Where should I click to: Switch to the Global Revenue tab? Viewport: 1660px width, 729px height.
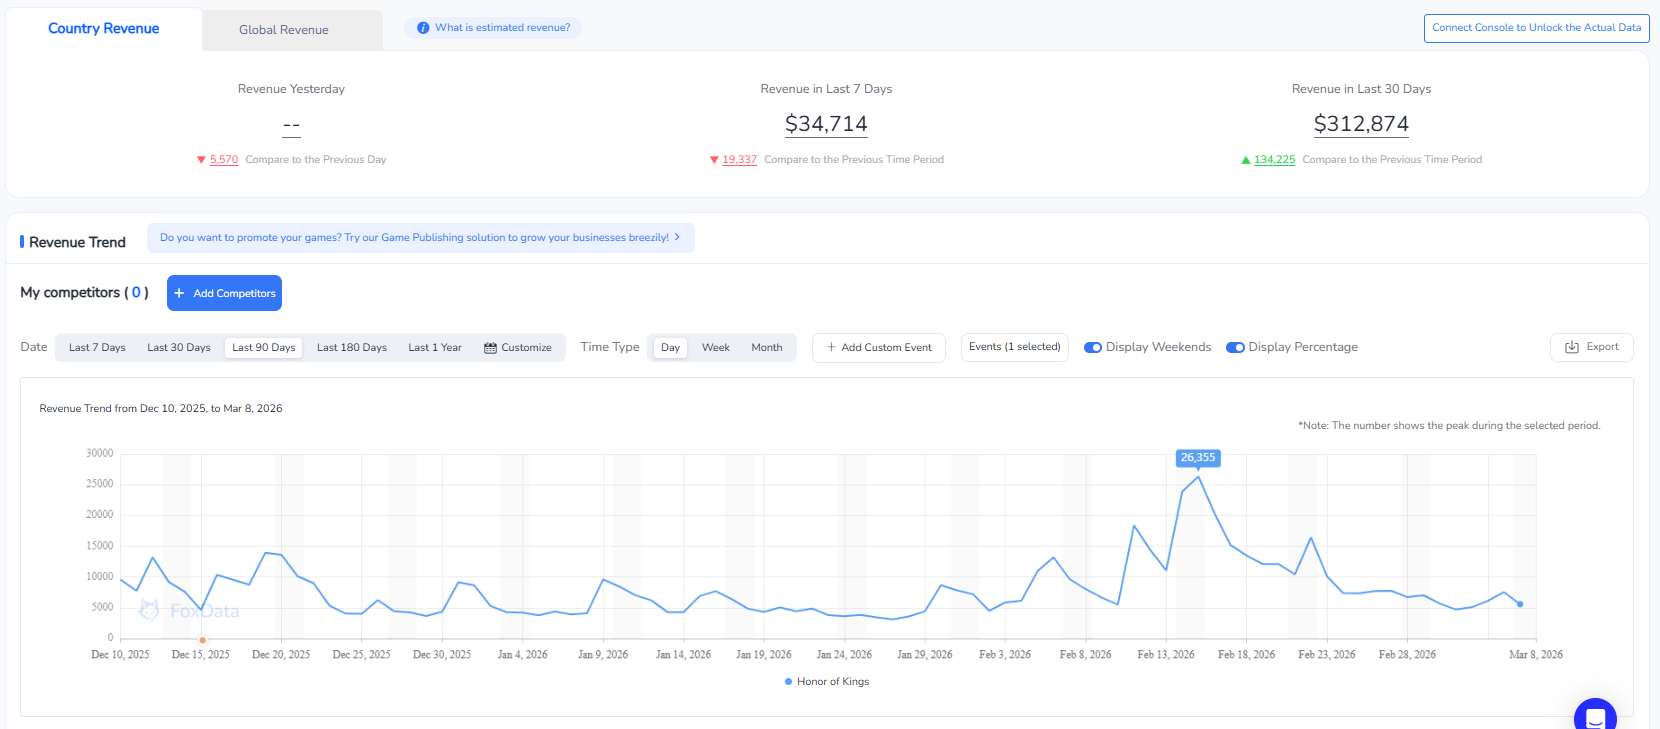284,30
